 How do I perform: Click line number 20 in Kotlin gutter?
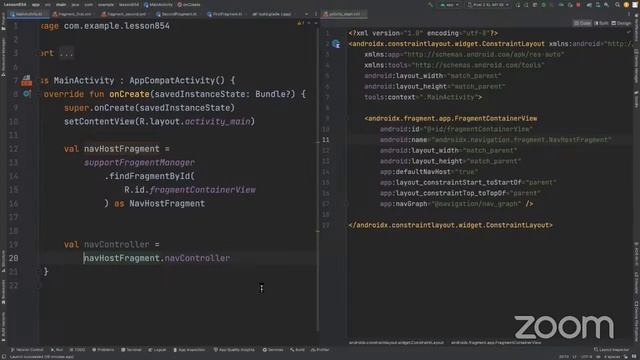(13, 258)
